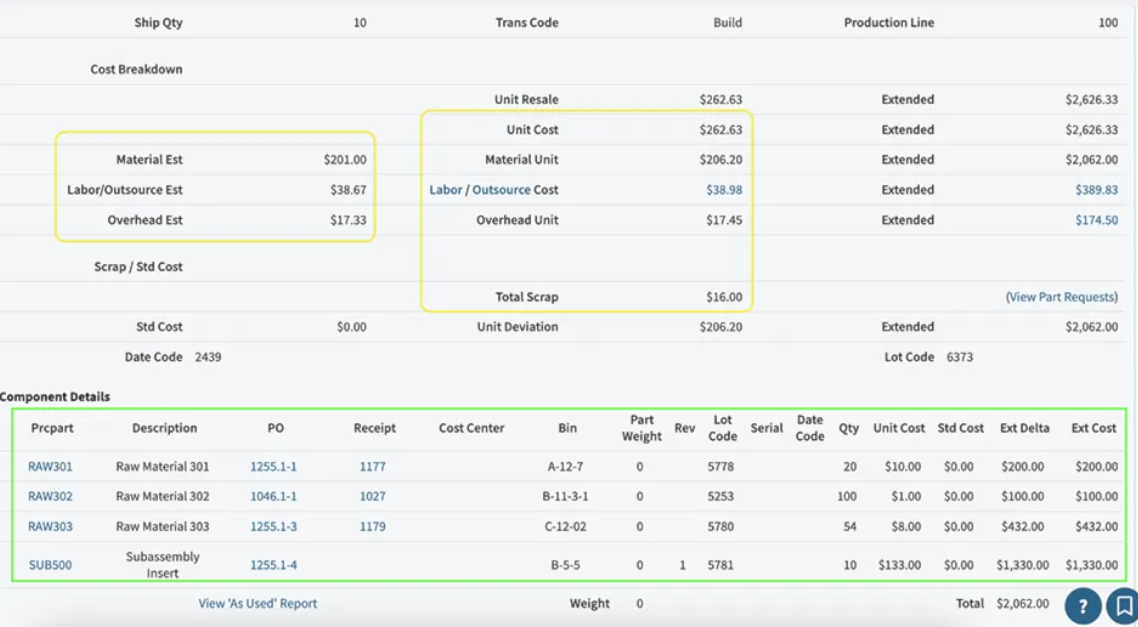Open the RAW302 part link
This screenshot has height=627, width=1138.
pyautogui.click(x=50, y=497)
